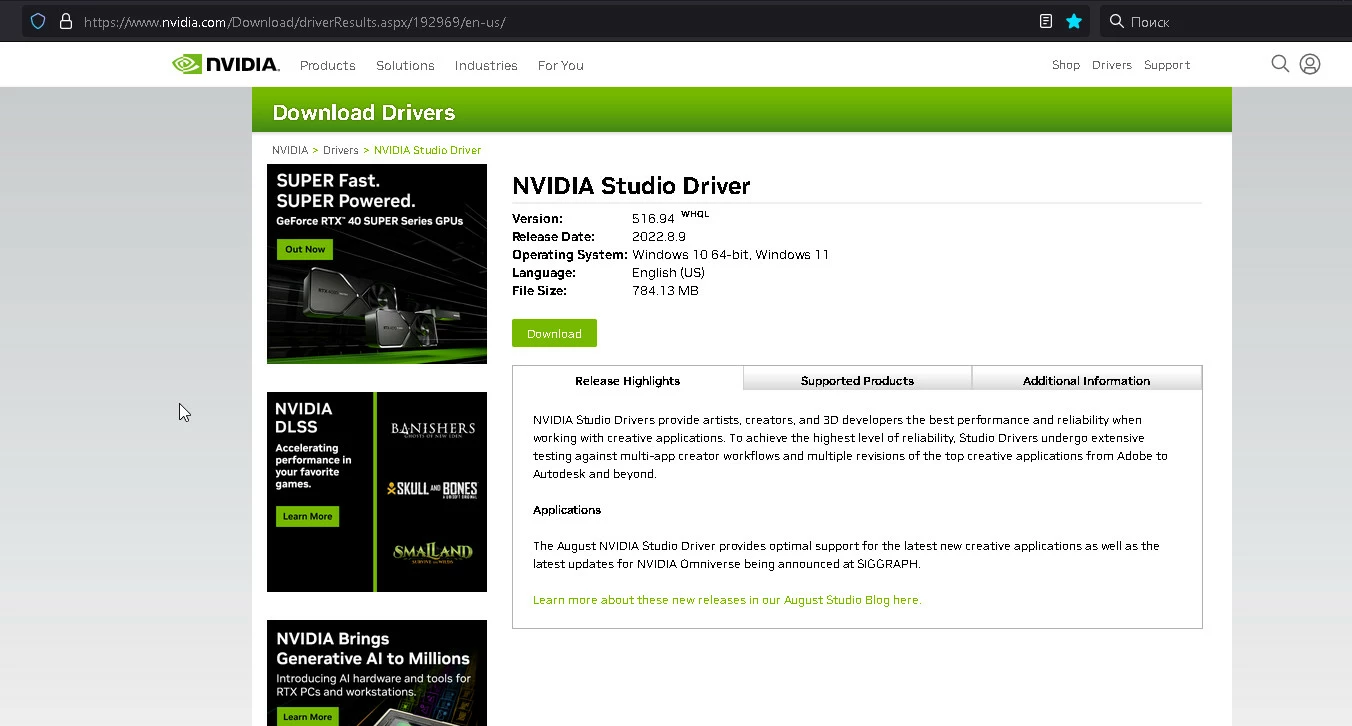Image resolution: width=1352 pixels, height=726 pixels.
Task: Click the green Download button
Action: click(x=554, y=333)
